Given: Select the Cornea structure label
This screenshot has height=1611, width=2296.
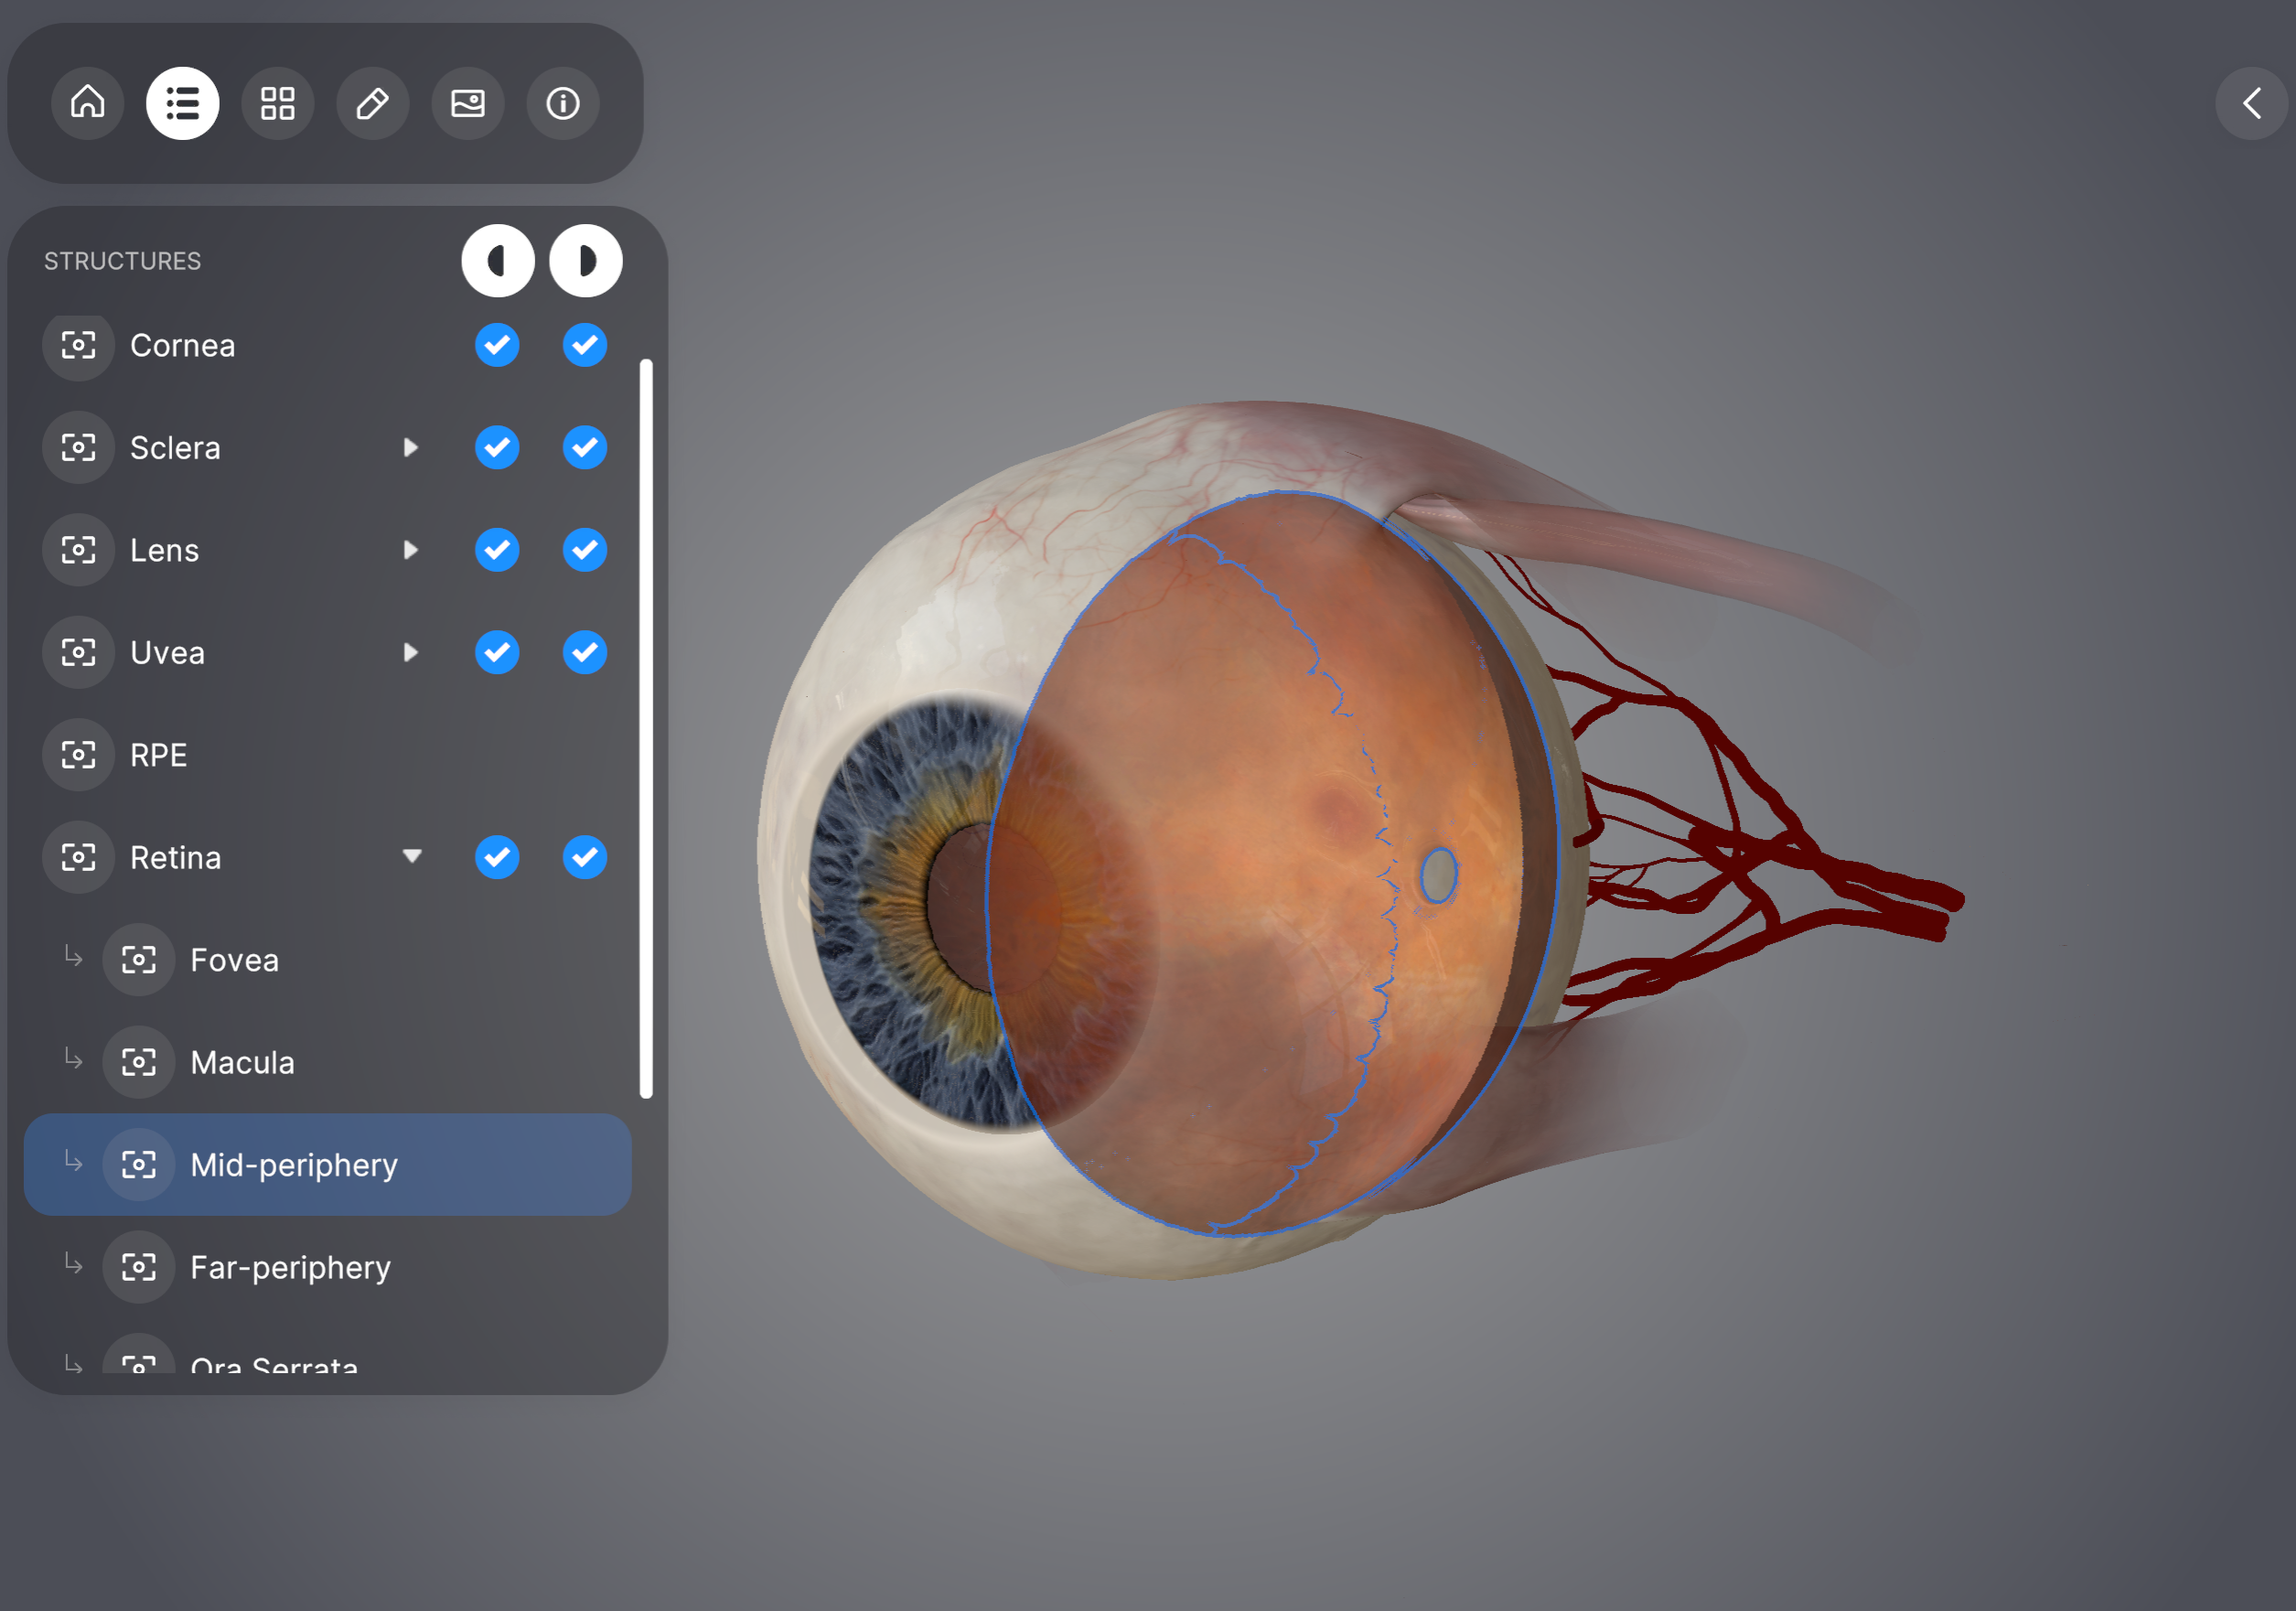Looking at the screenshot, I should [183, 345].
